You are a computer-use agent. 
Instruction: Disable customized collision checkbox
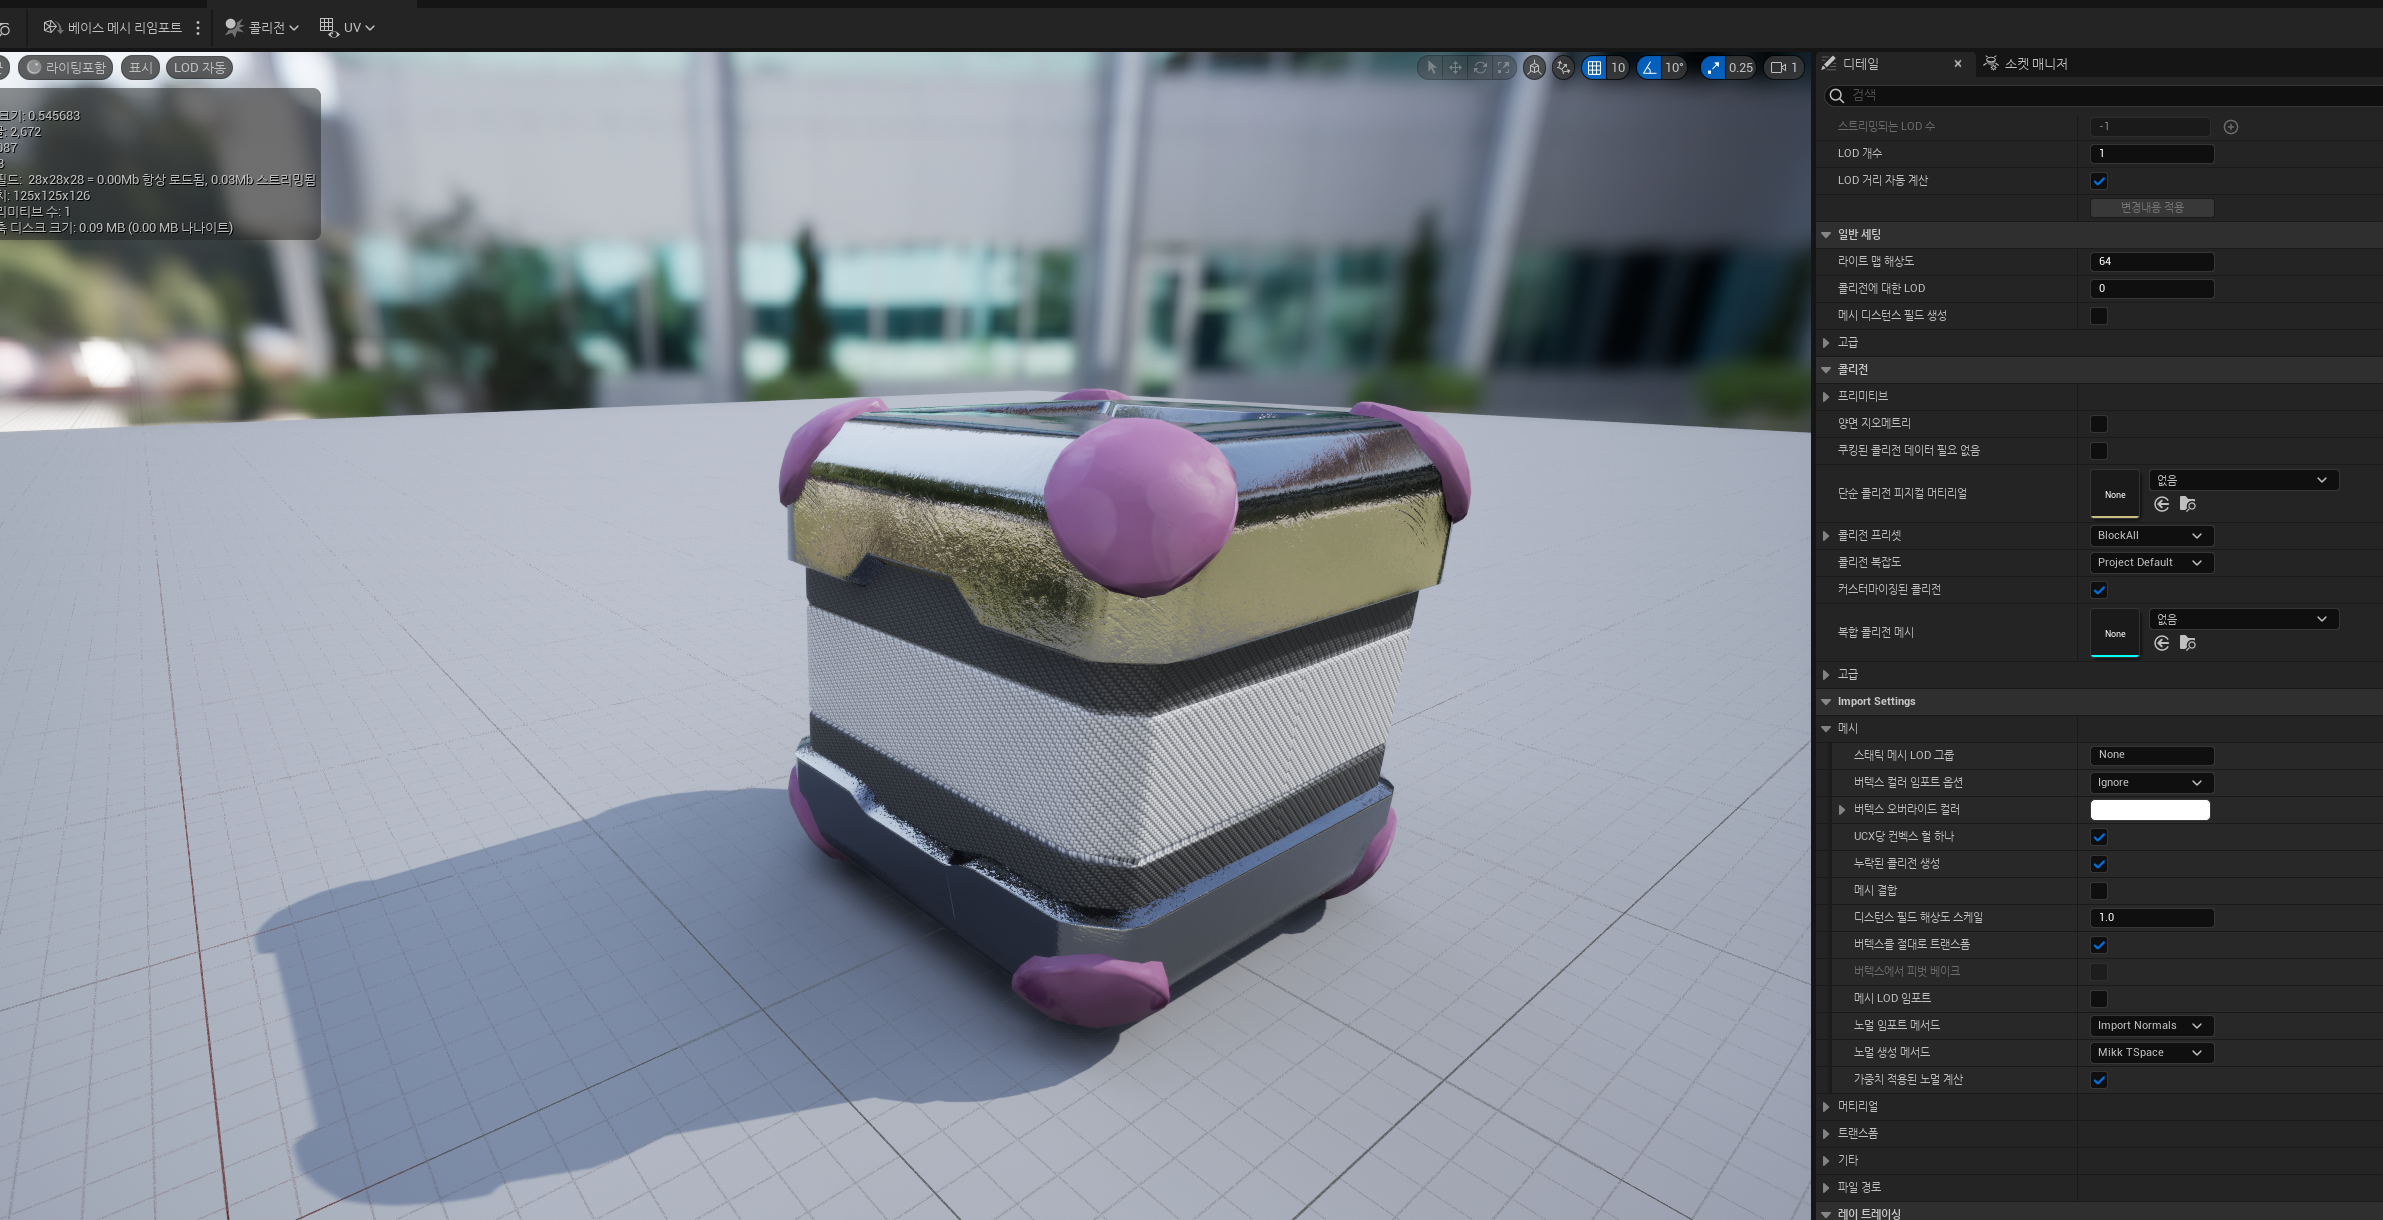(x=2099, y=590)
